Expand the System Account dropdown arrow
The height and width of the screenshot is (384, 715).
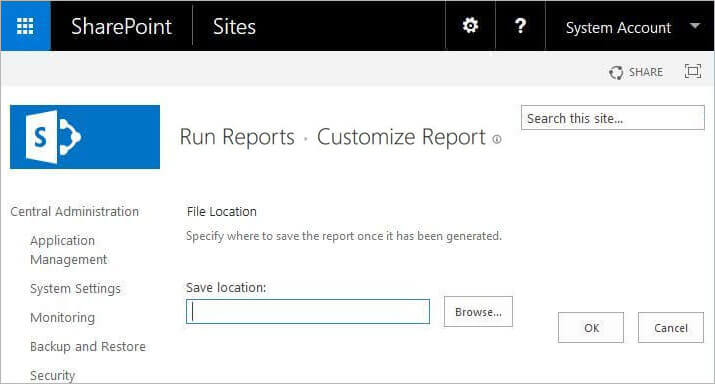(694, 26)
